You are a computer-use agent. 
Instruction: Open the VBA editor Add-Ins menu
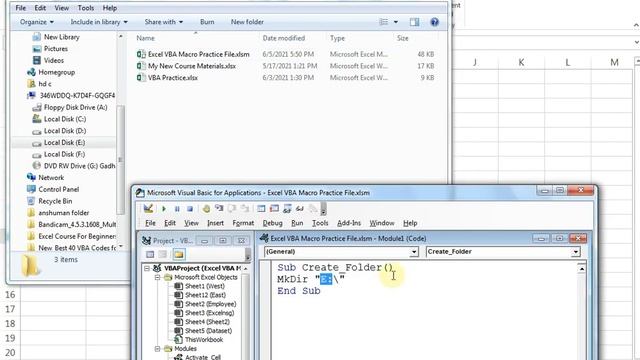pos(349,223)
